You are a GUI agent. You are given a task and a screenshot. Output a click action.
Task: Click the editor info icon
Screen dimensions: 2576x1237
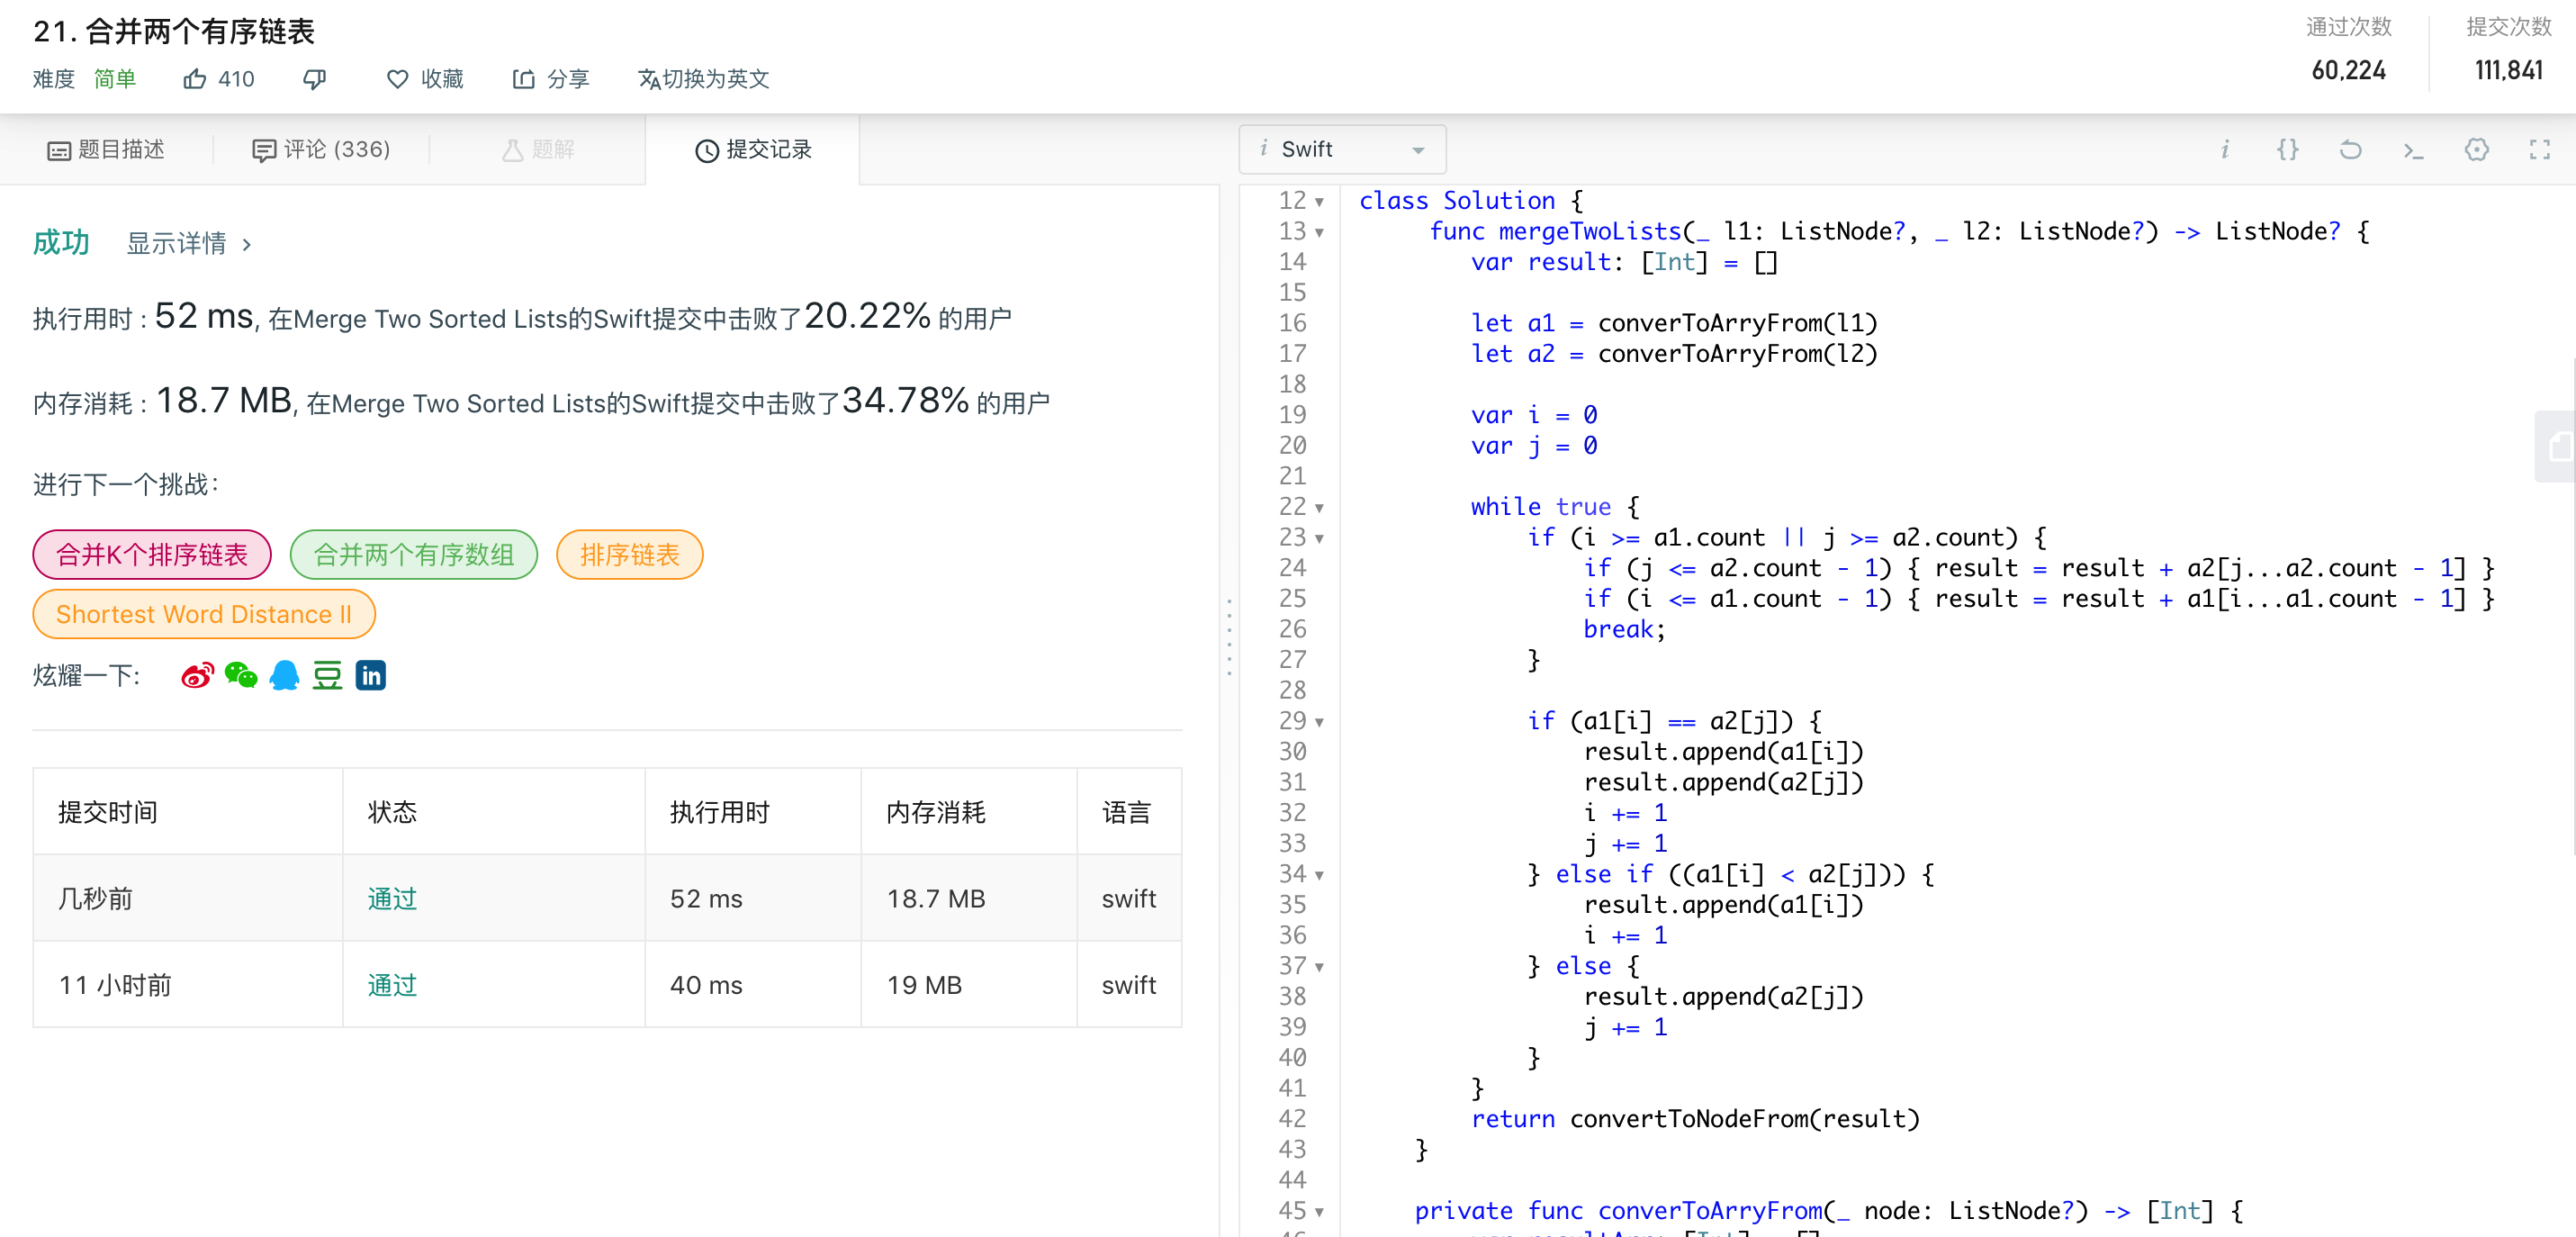[2224, 150]
